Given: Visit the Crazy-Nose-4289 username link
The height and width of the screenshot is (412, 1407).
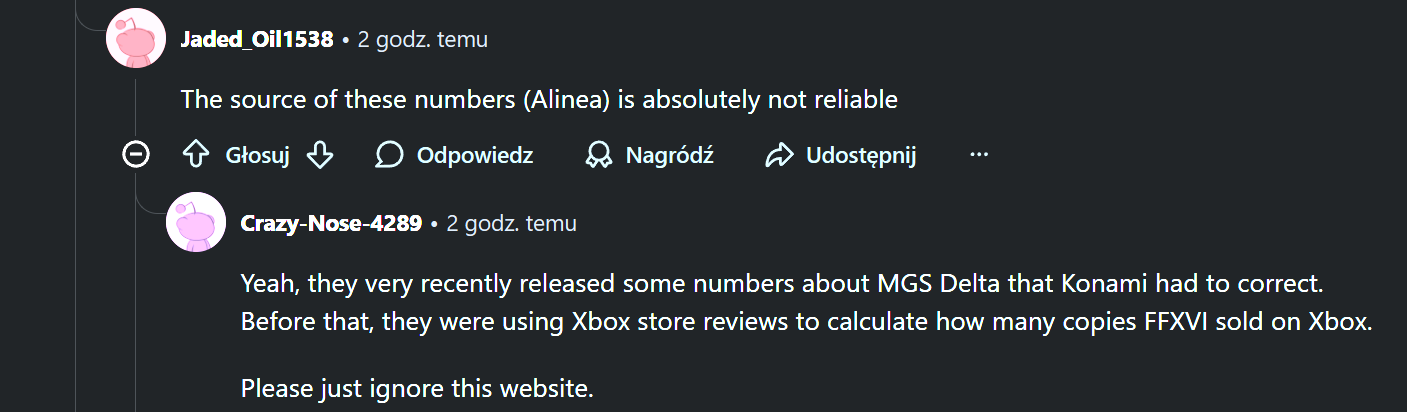Looking at the screenshot, I should click(x=331, y=223).
